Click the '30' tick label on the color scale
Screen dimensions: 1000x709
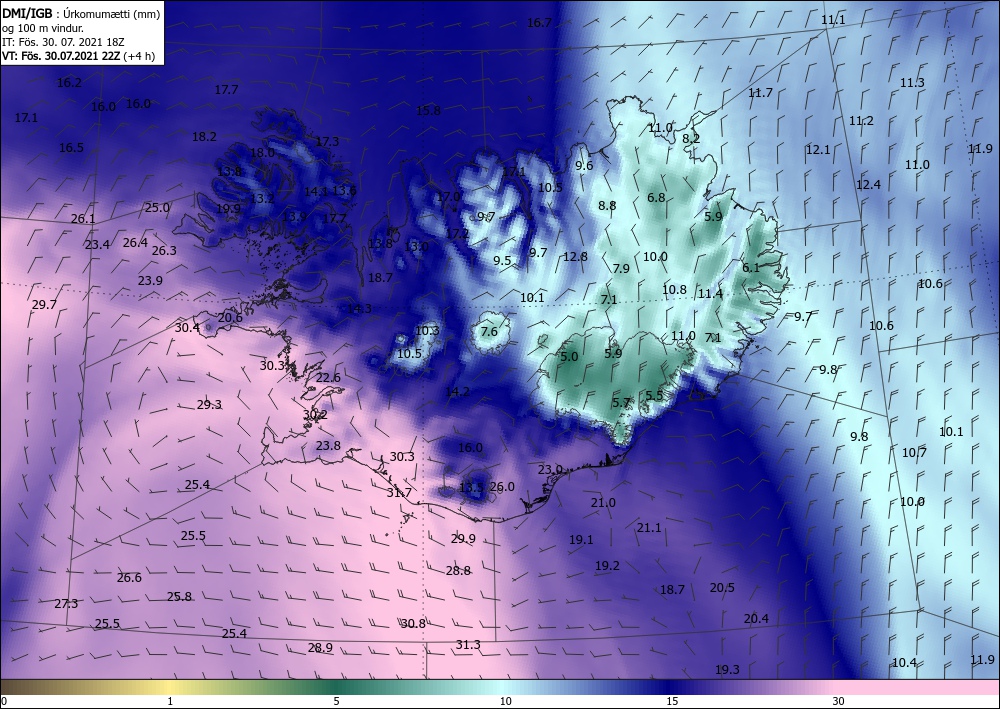839,701
